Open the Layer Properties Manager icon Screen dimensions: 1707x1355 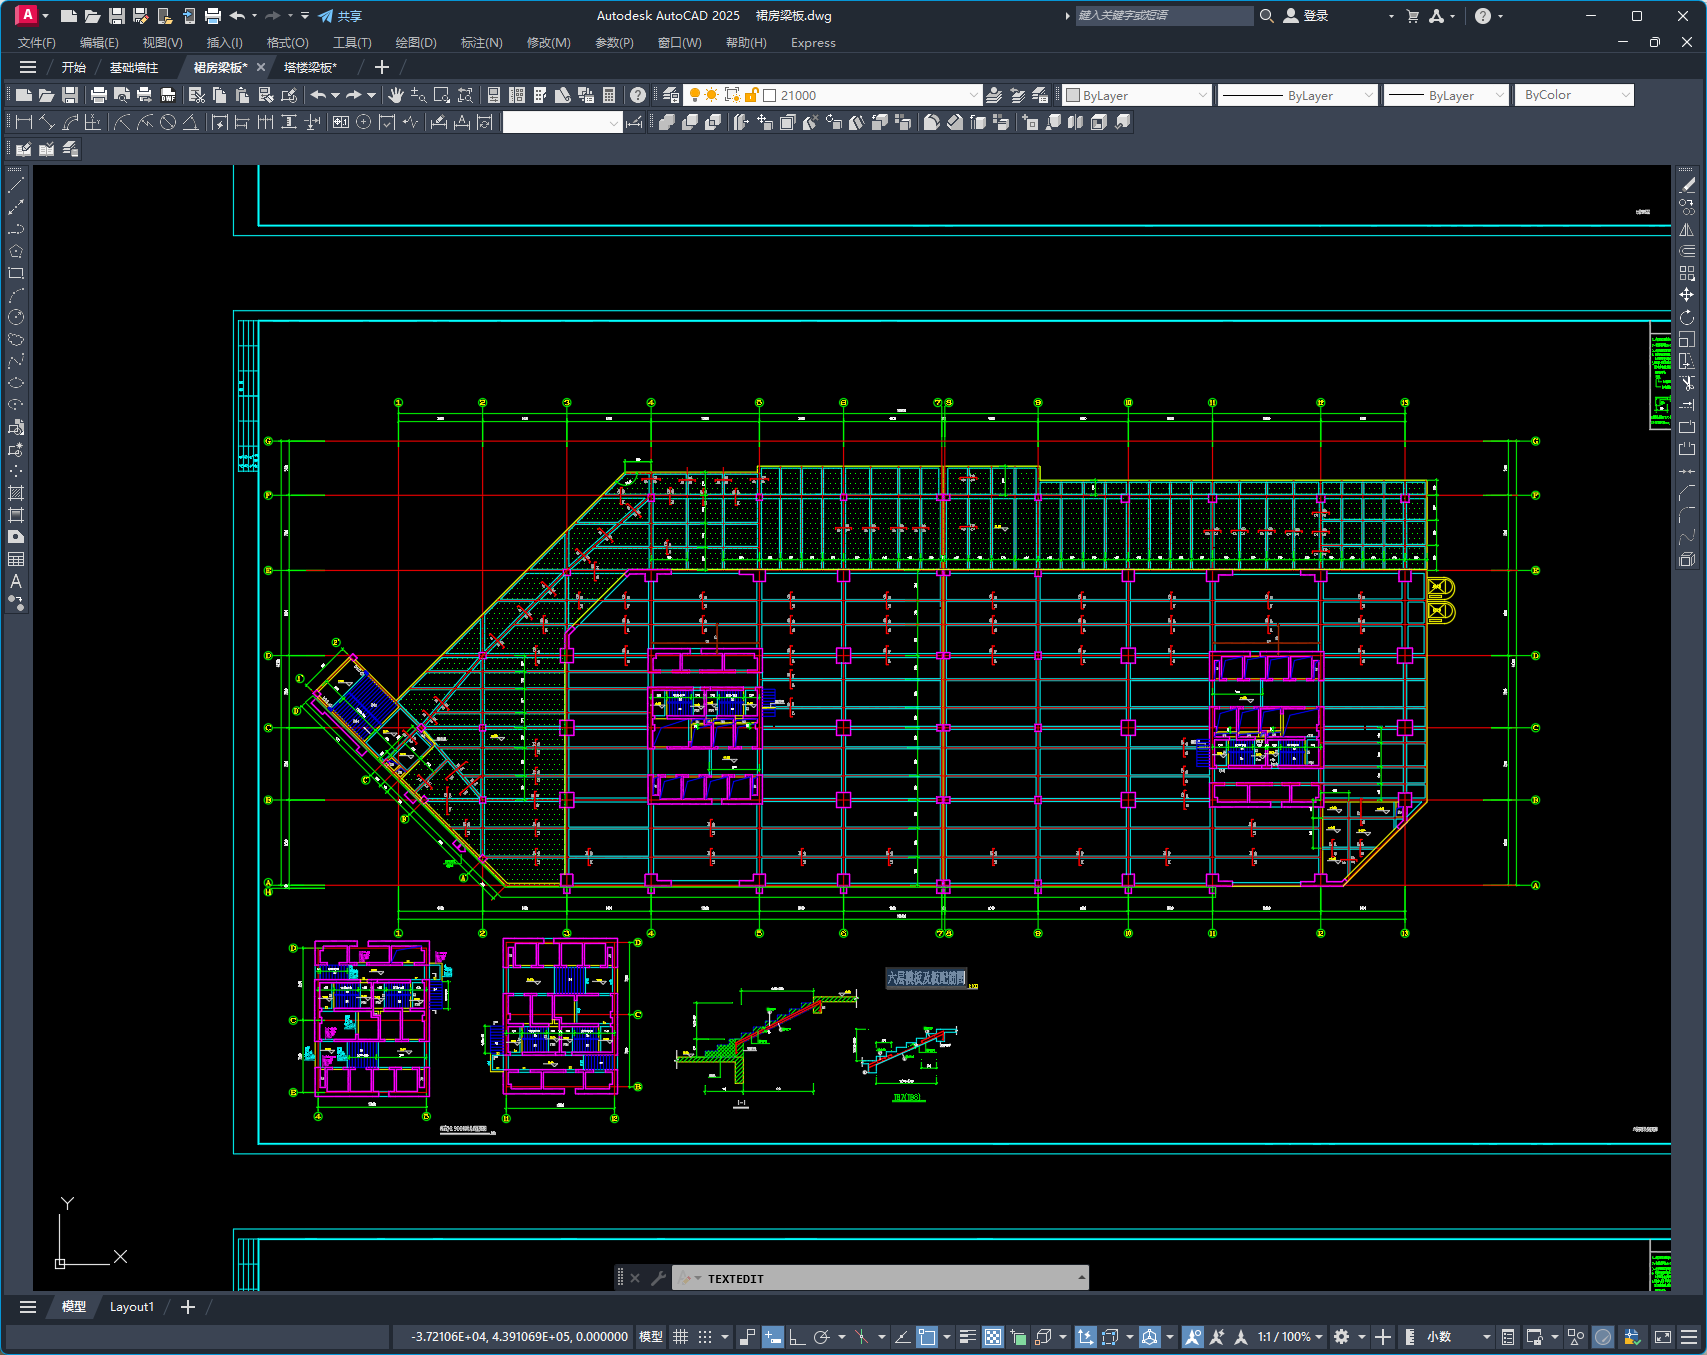tap(671, 95)
